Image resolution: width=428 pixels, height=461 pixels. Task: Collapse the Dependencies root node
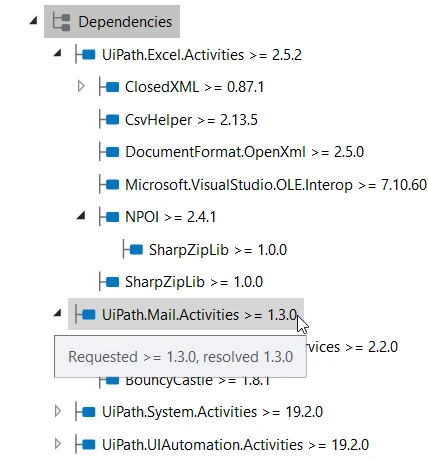pyautogui.click(x=33, y=21)
